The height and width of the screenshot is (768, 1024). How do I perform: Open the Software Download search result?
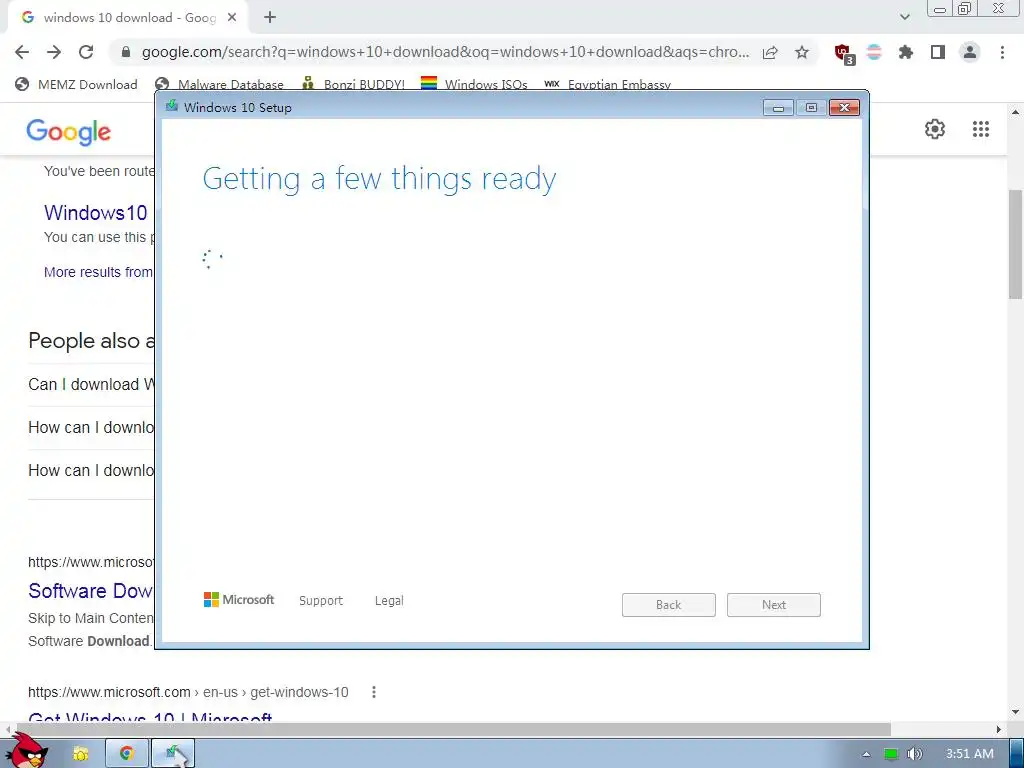pyautogui.click(x=90, y=591)
